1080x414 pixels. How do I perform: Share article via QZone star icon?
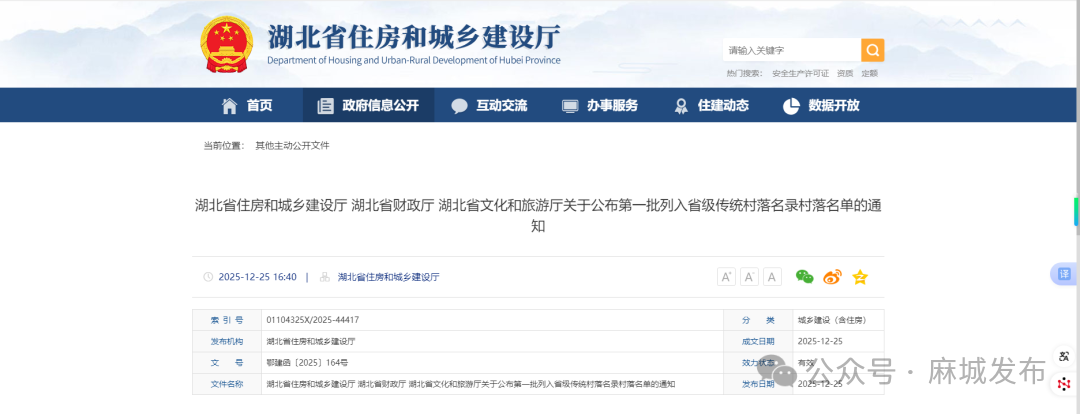click(x=860, y=277)
